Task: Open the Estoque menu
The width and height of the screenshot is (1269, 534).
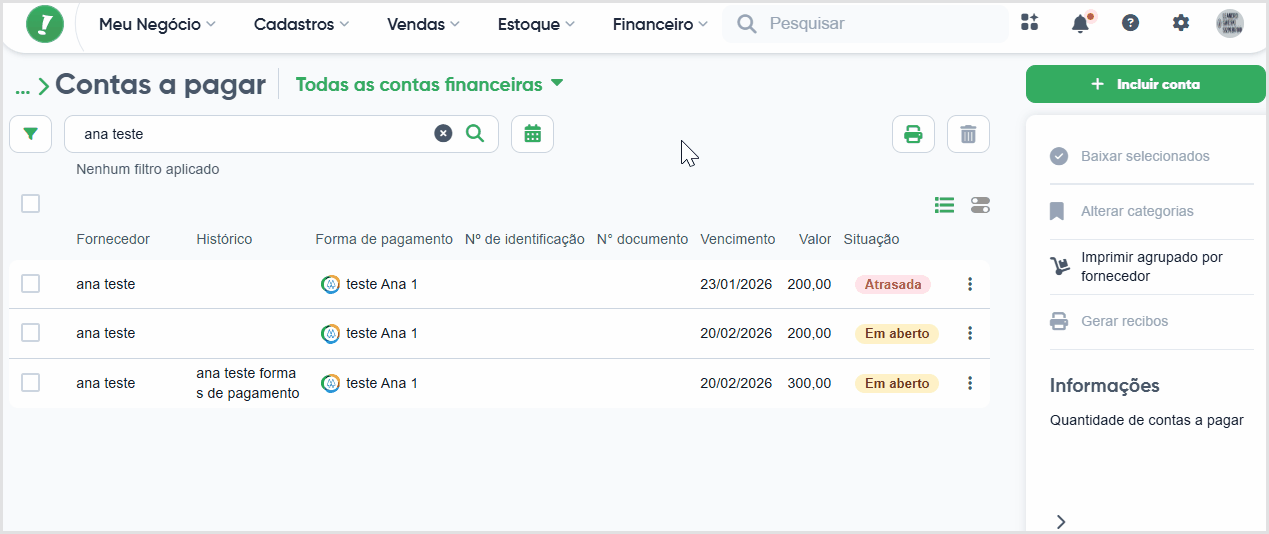Action: click(x=536, y=24)
